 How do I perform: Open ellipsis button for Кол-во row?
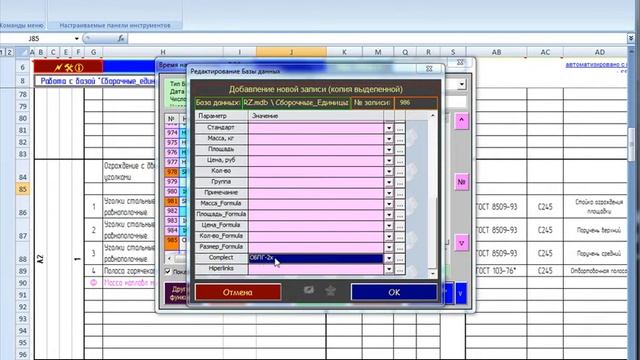point(400,171)
